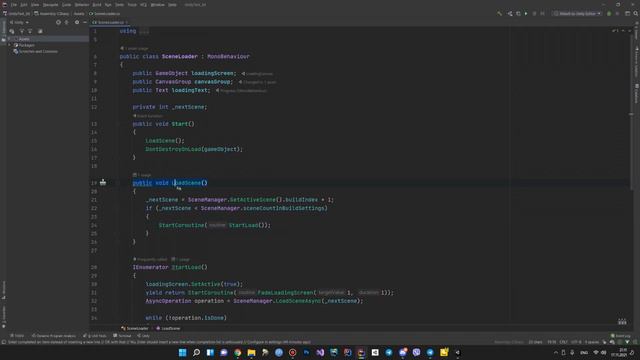Click the taskbar search magnifier icon
Image resolution: width=640 pixels, height=360 pixels.
pos(196,352)
